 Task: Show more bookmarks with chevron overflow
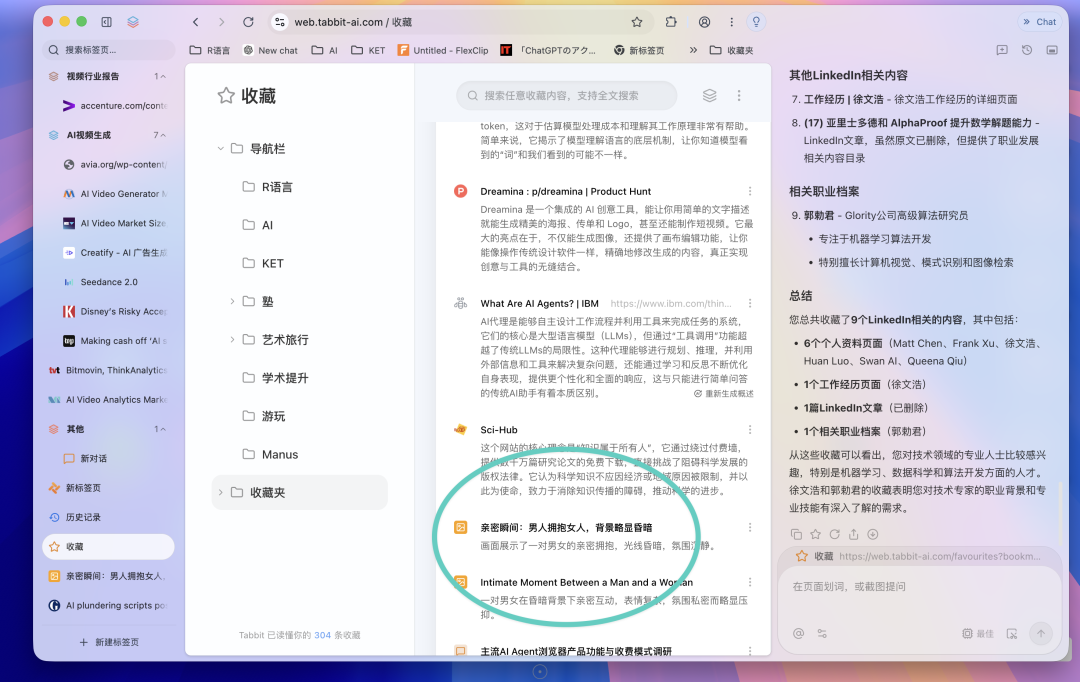[693, 50]
